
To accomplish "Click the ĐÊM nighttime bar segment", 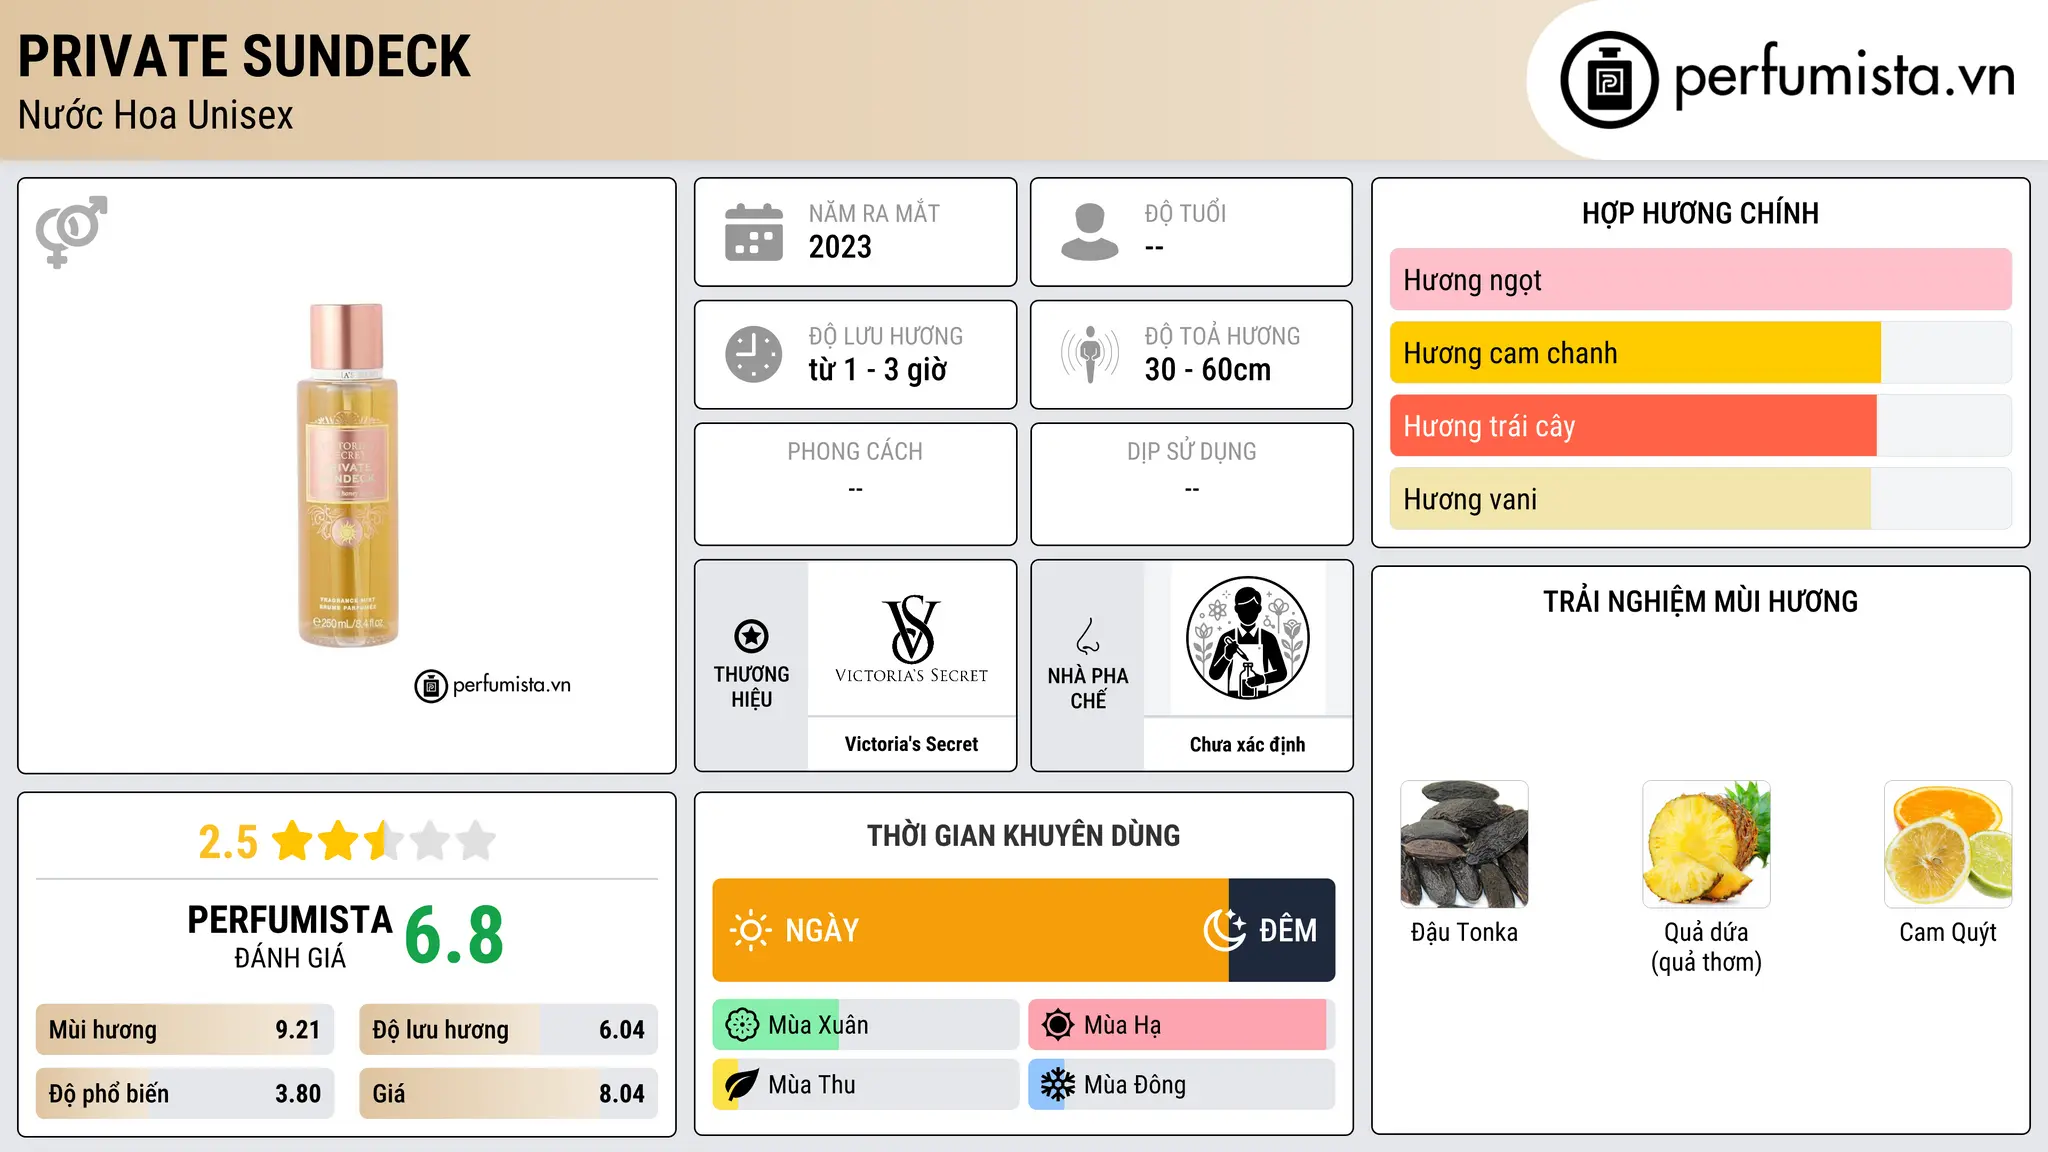I will (1282, 930).
